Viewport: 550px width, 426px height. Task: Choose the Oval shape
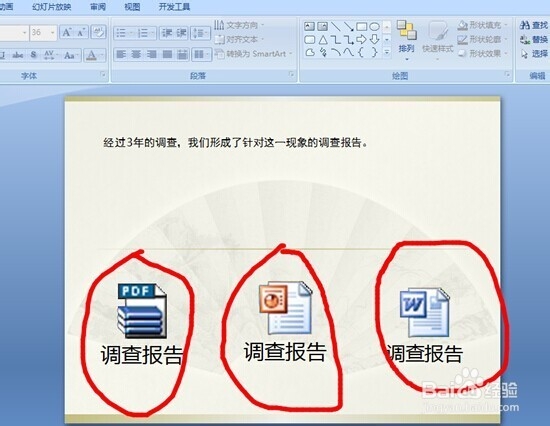tap(374, 26)
